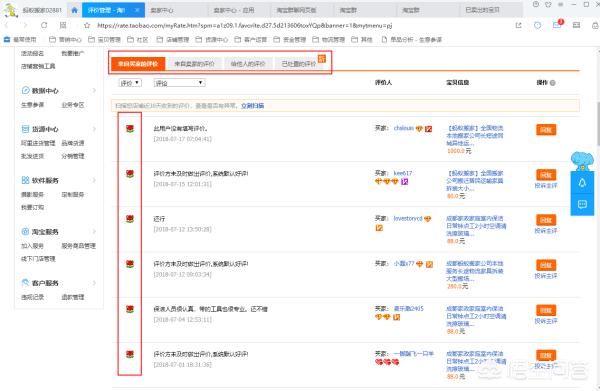Click the review timestamp [2018-07-12 13:50:28]
This screenshot has height=391, width=600.
pyautogui.click(x=183, y=229)
